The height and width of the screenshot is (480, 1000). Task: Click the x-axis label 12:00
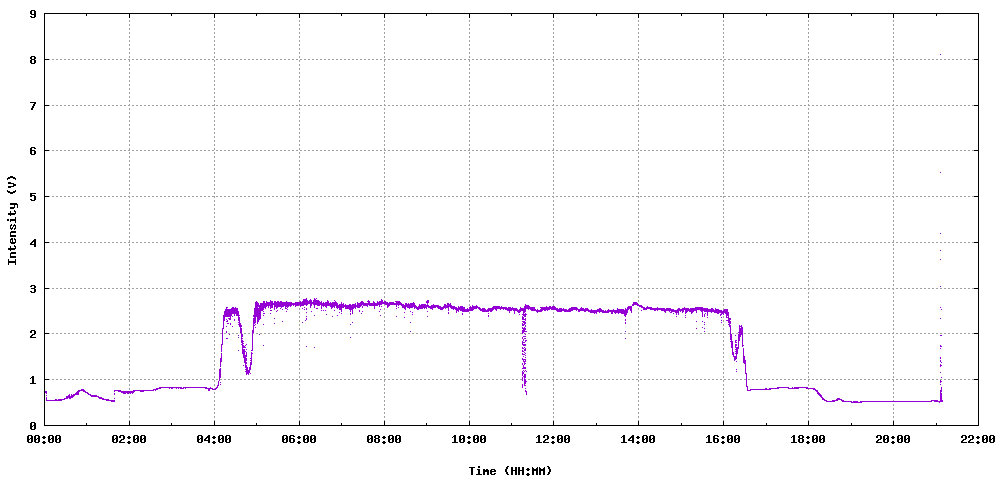point(554,440)
